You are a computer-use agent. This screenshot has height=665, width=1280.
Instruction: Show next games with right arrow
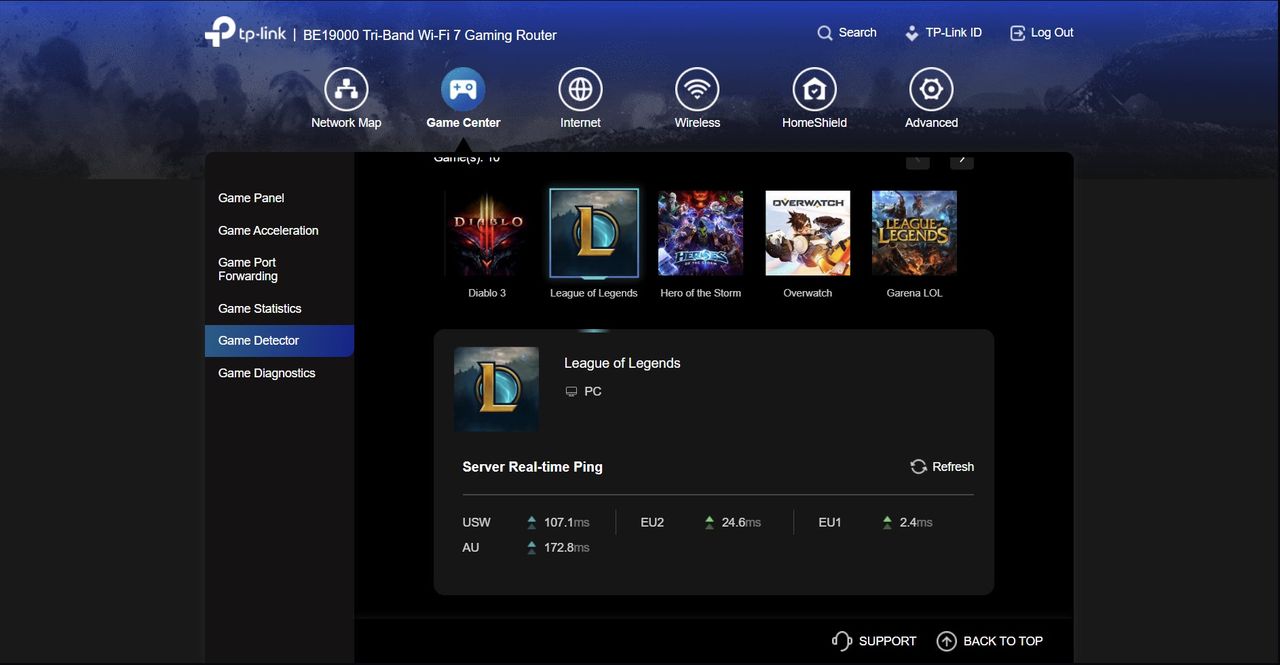tap(961, 159)
